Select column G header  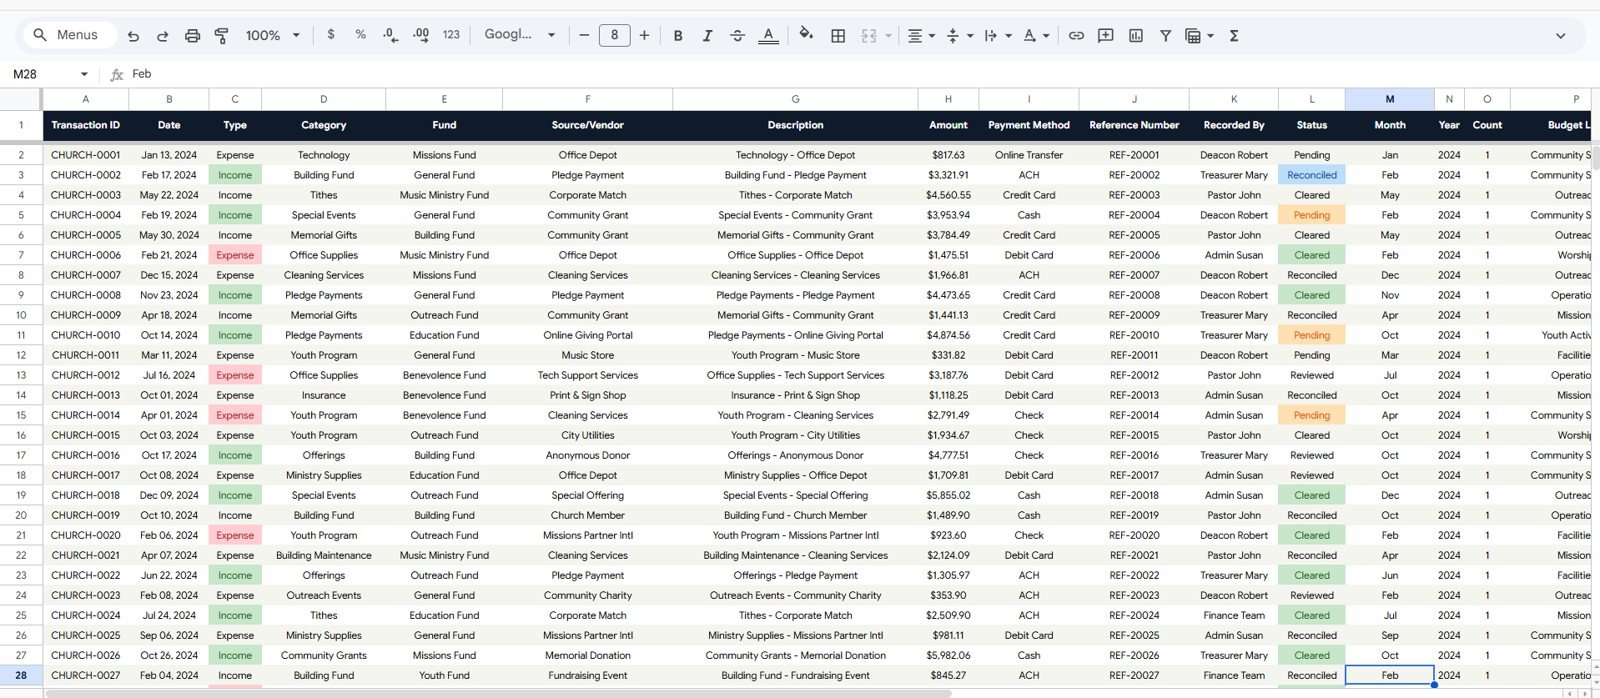(x=795, y=99)
